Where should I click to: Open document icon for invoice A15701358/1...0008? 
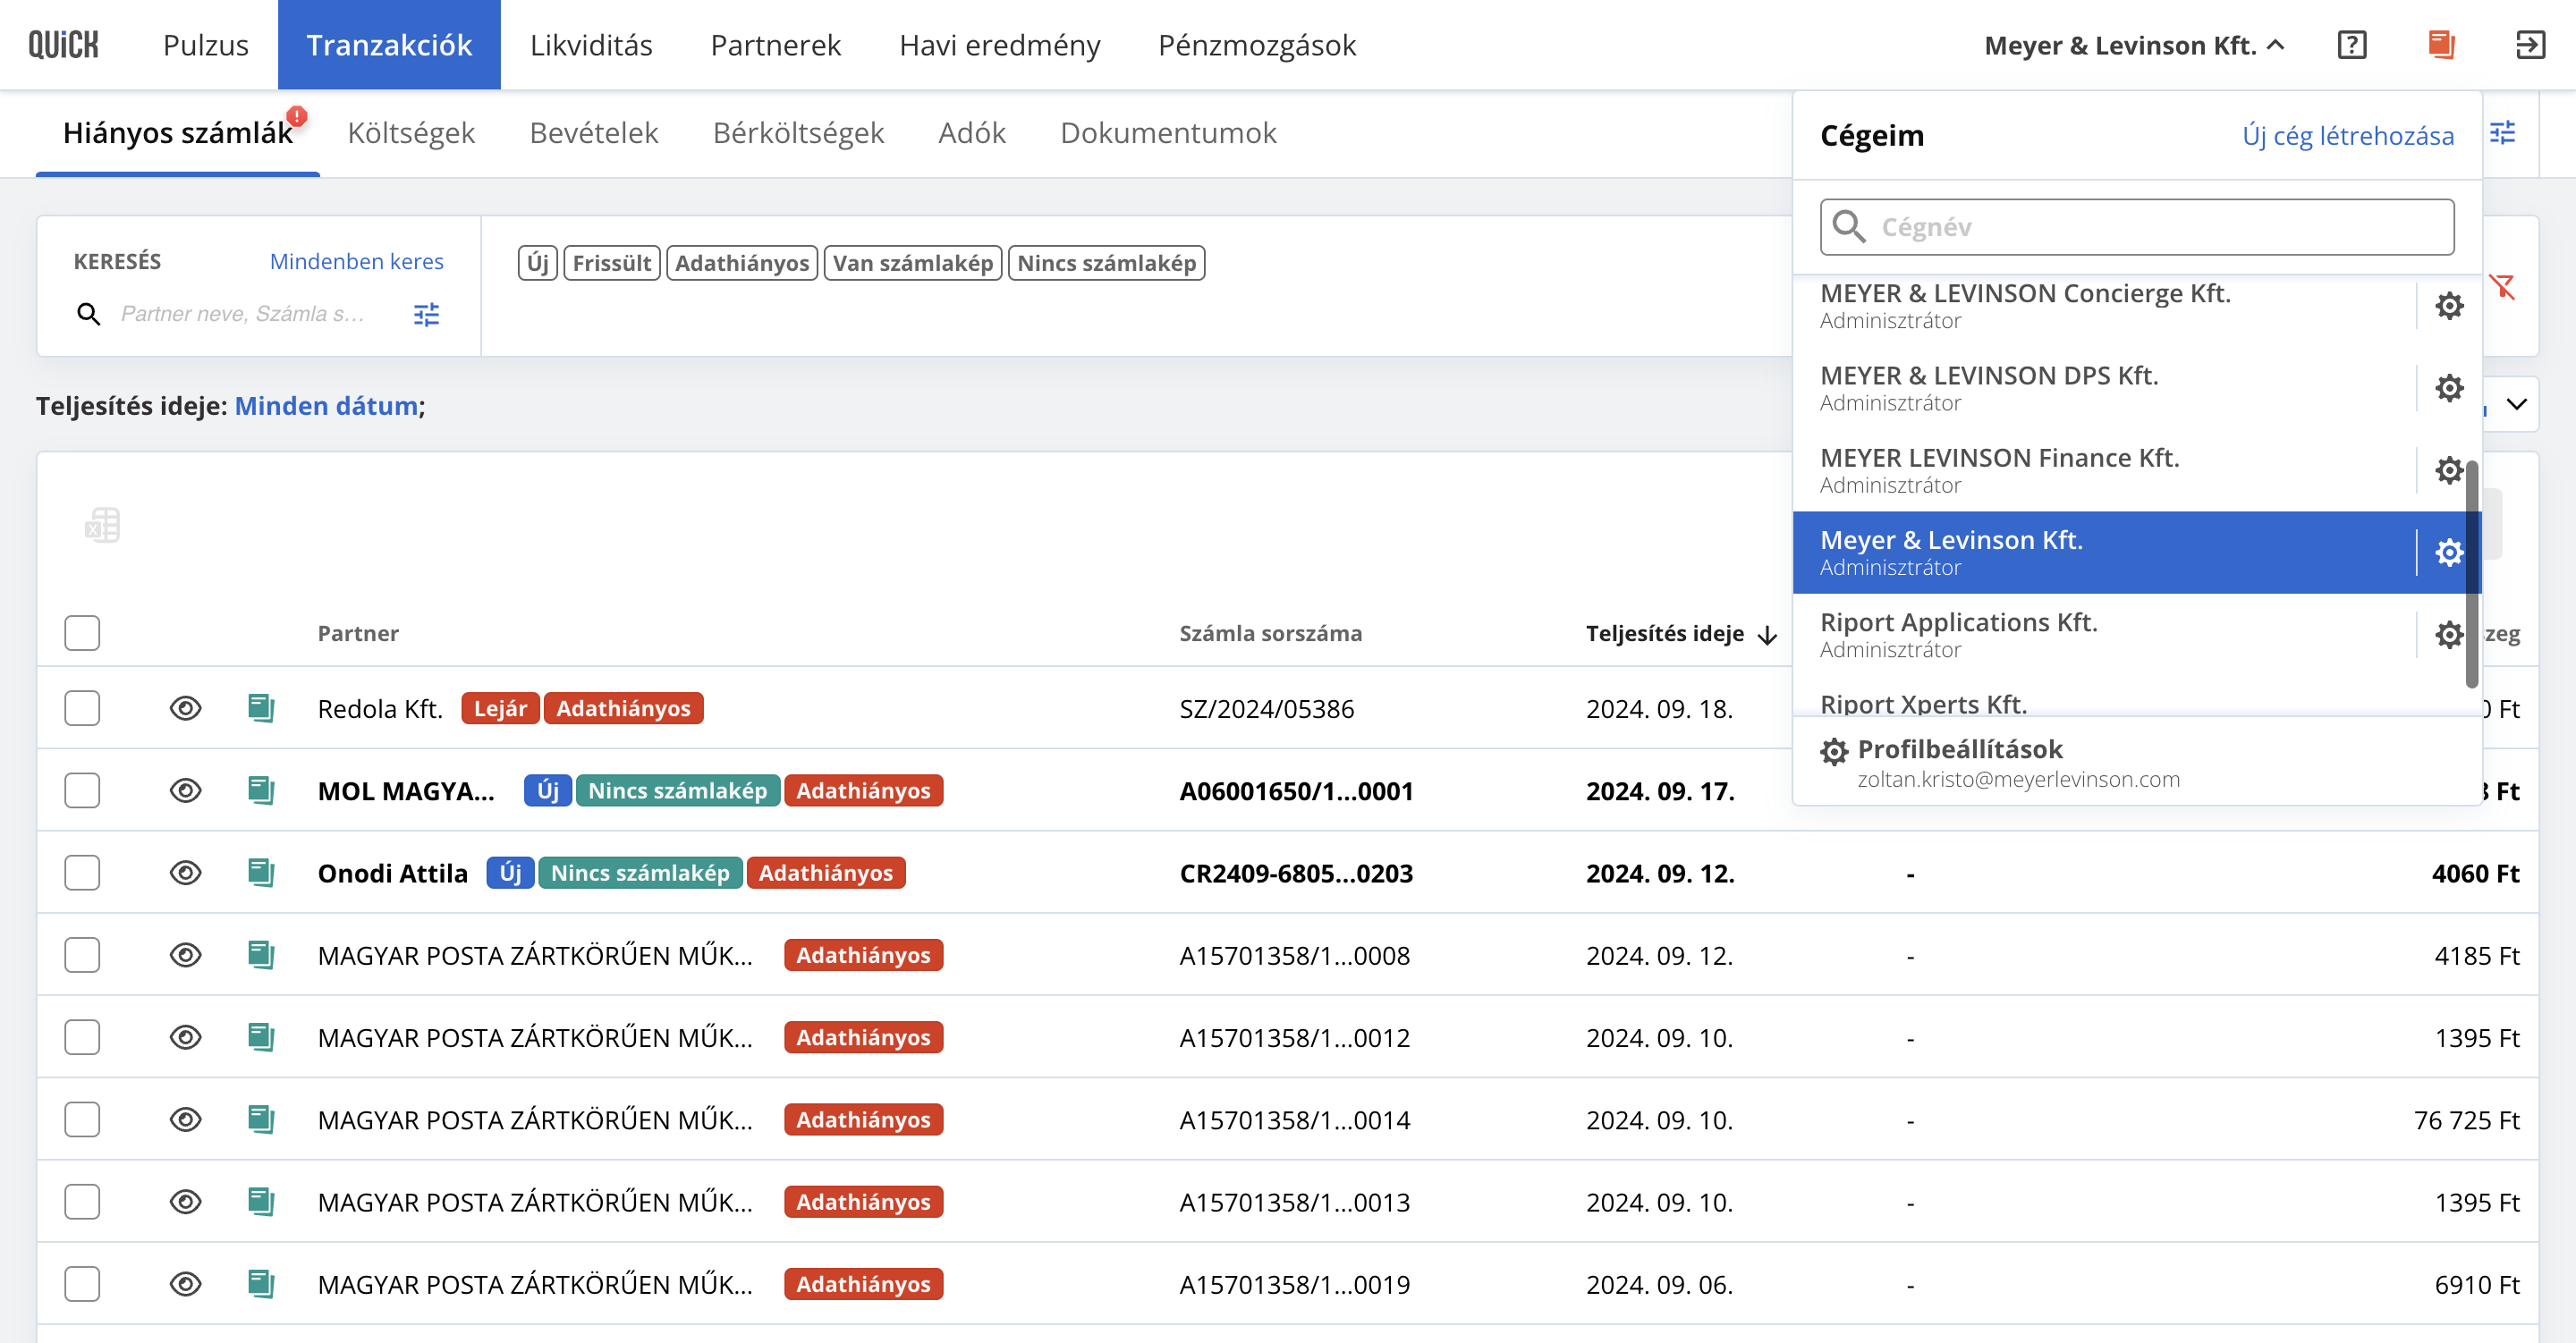[x=261, y=955]
